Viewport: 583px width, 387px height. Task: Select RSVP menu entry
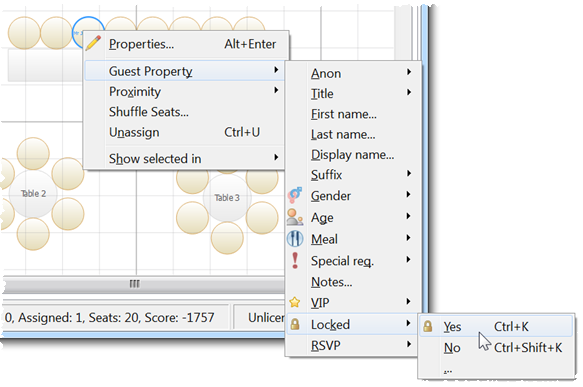[353, 345]
